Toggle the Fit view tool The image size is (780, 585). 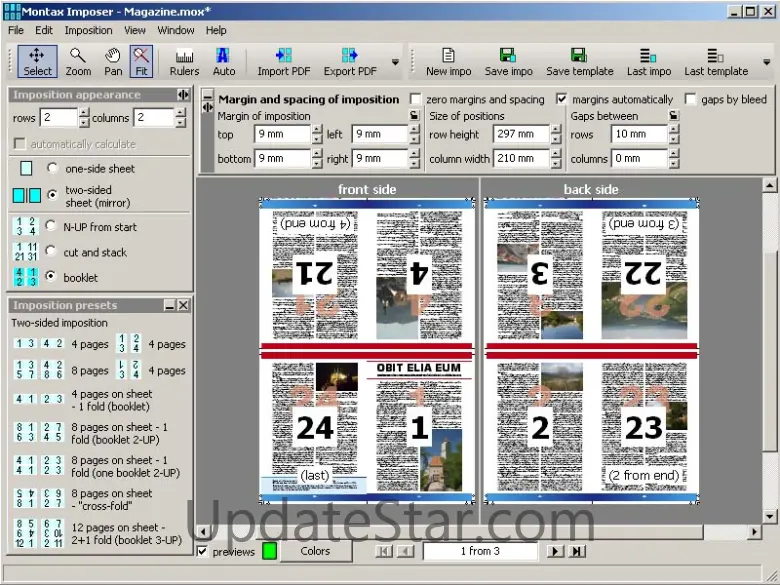pyautogui.click(x=141, y=62)
